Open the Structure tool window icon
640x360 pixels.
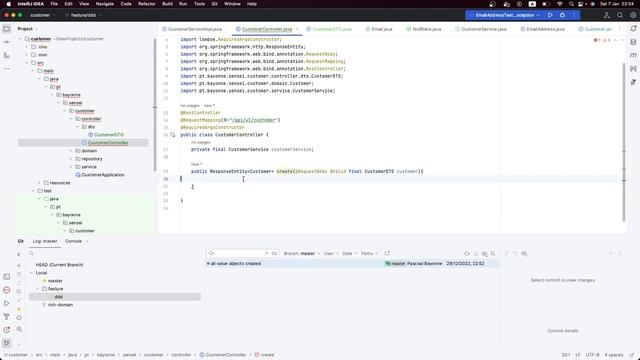pyautogui.click(x=7, y=56)
